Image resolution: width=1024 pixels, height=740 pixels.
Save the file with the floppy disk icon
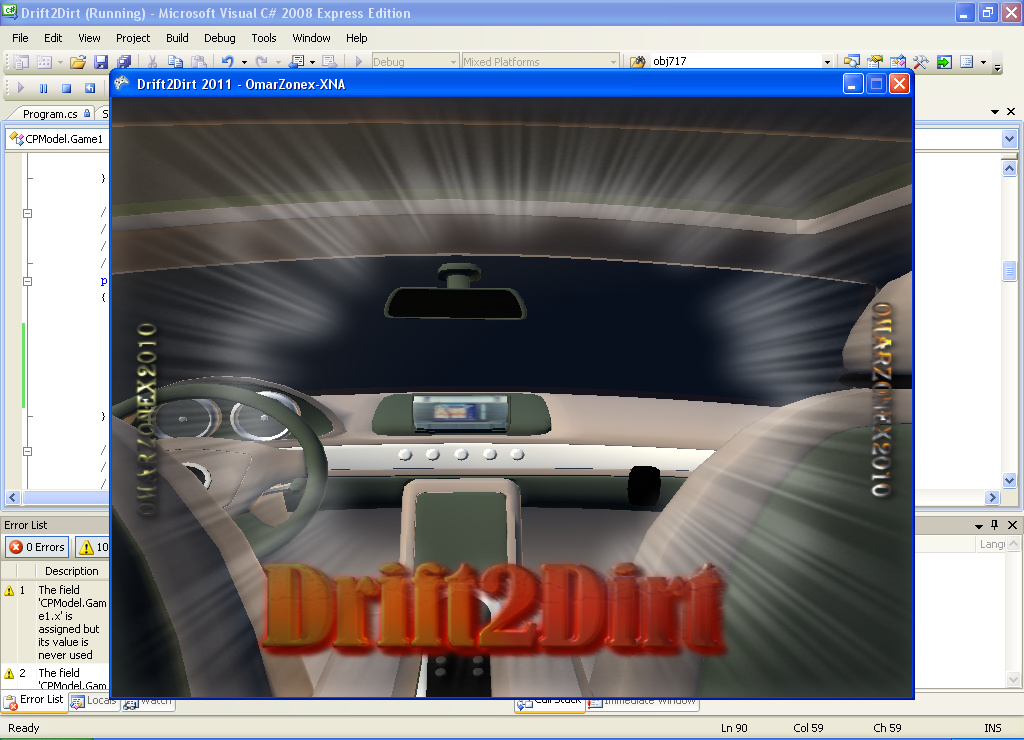(x=101, y=61)
